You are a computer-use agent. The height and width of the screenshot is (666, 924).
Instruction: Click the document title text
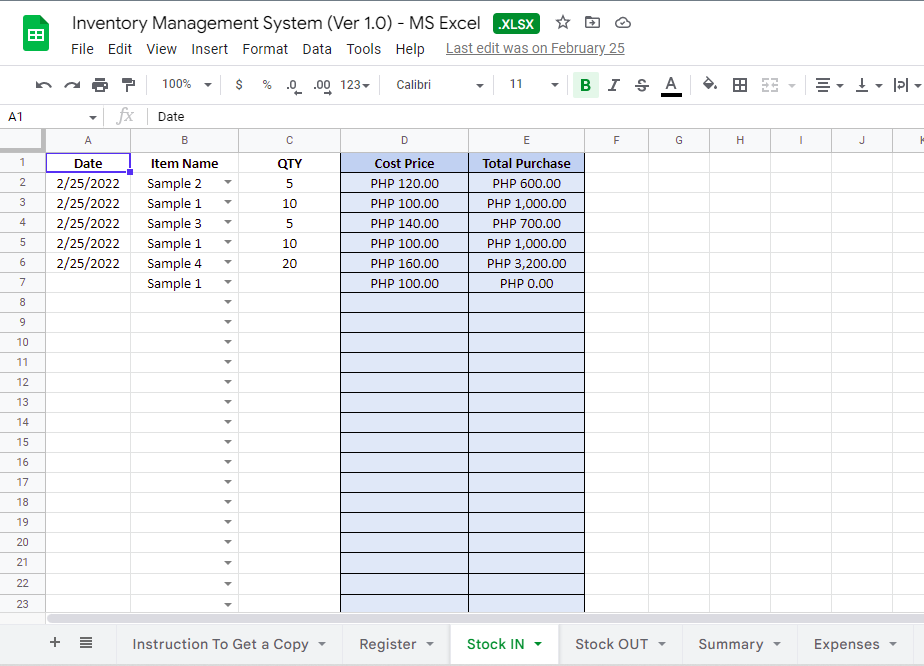[276, 23]
